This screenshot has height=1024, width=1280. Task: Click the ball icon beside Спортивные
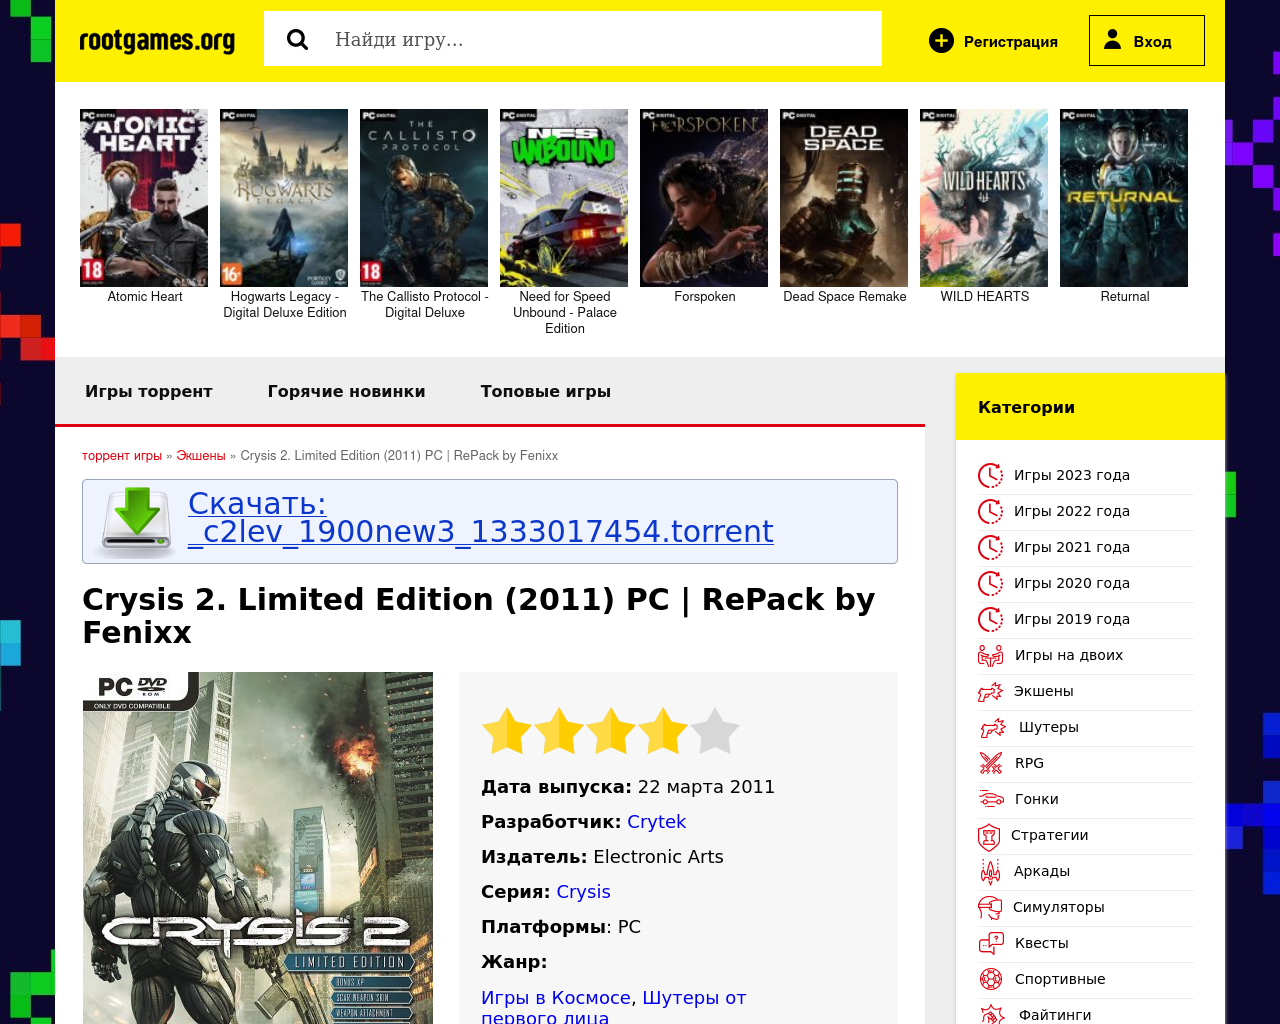point(990,979)
